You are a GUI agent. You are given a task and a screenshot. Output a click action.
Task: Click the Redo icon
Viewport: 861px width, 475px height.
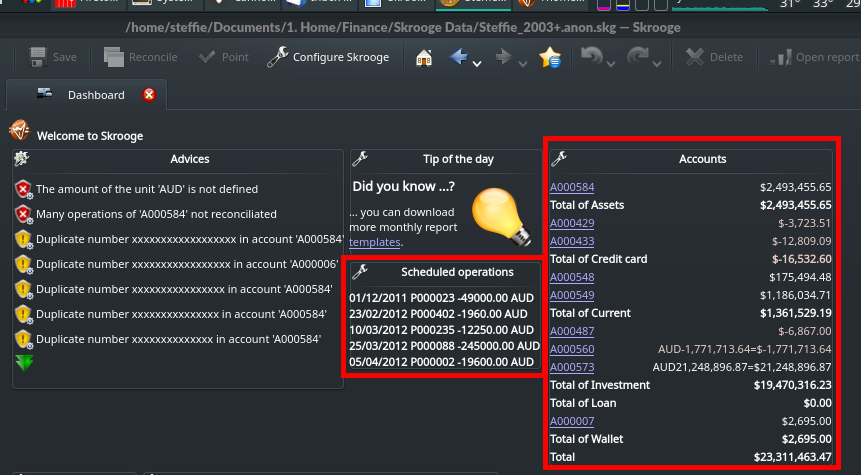pyautogui.click(x=638, y=57)
